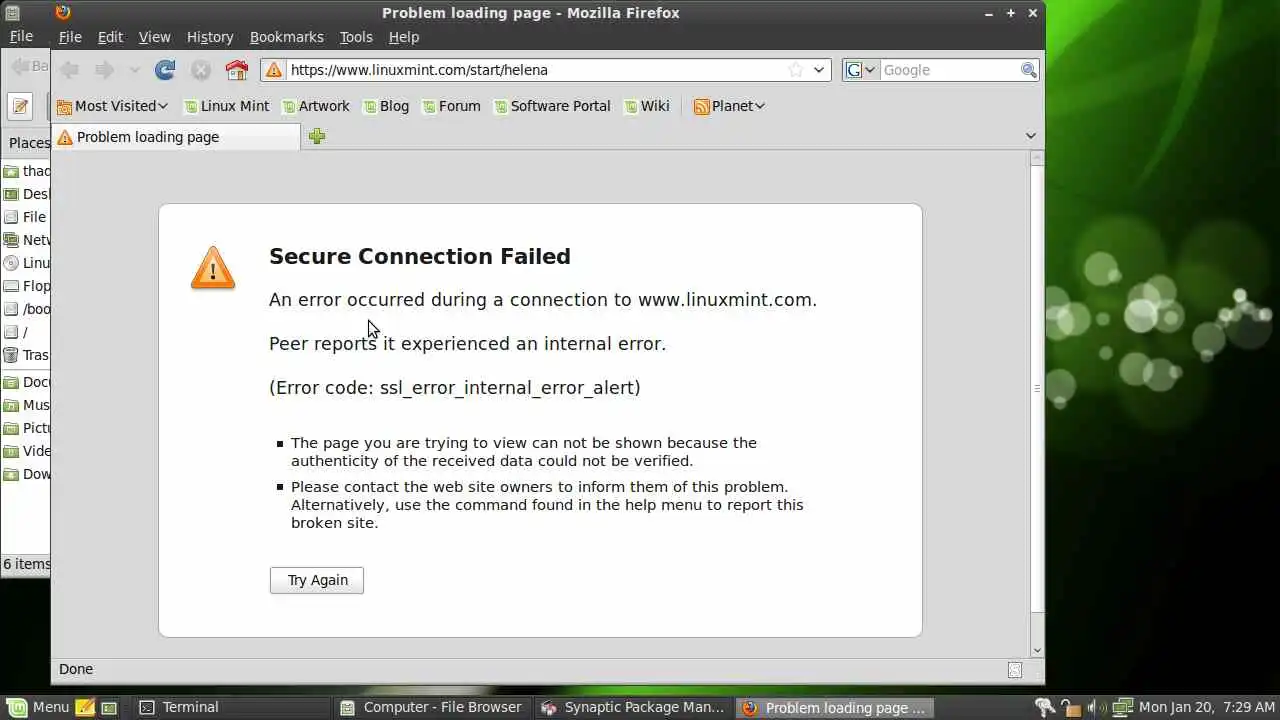1280x720 pixels.
Task: Open the Artwork bookmark
Action: point(316,106)
